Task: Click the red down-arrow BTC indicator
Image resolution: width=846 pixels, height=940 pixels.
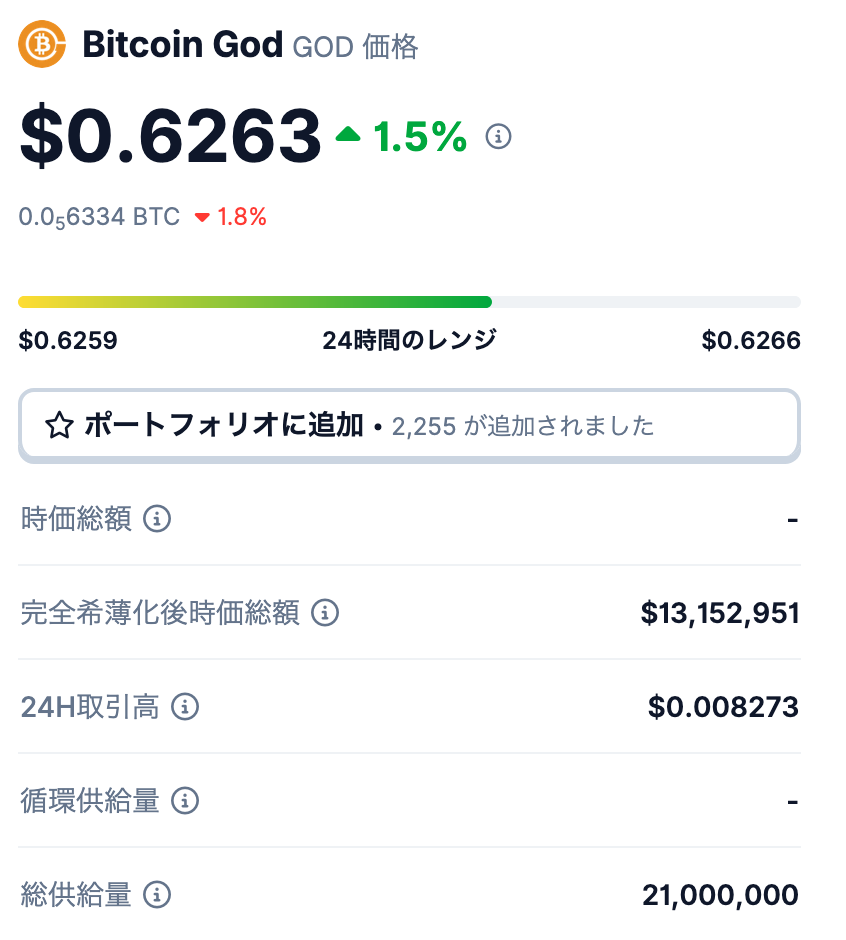Action: [x=202, y=218]
